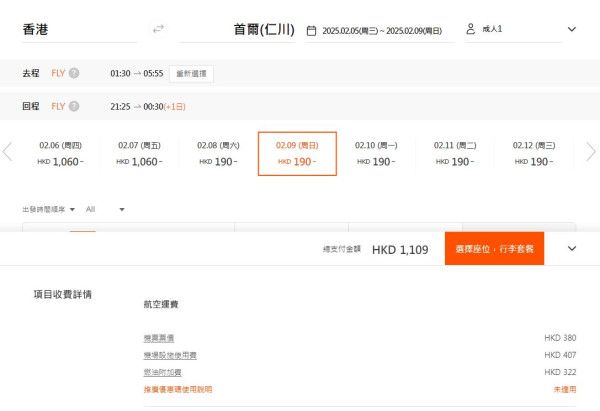This screenshot has height=411, width=600.
Task: Click the return time 21:25 → 00:30
Action: (x=137, y=107)
